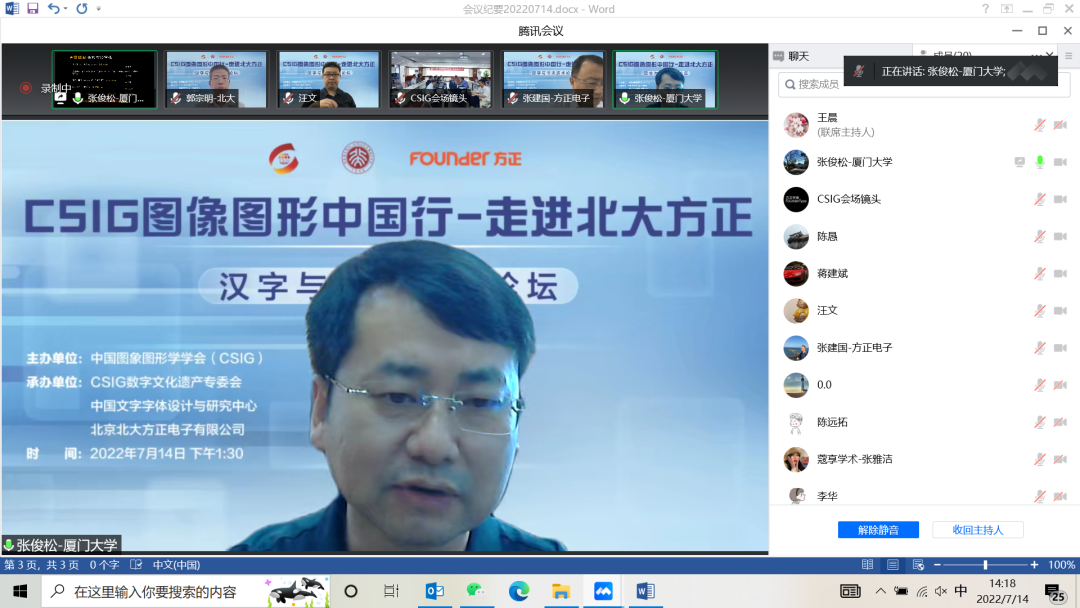Click the Save icon in Word's quick access toolbar
The height and width of the screenshot is (608, 1080).
32,9
